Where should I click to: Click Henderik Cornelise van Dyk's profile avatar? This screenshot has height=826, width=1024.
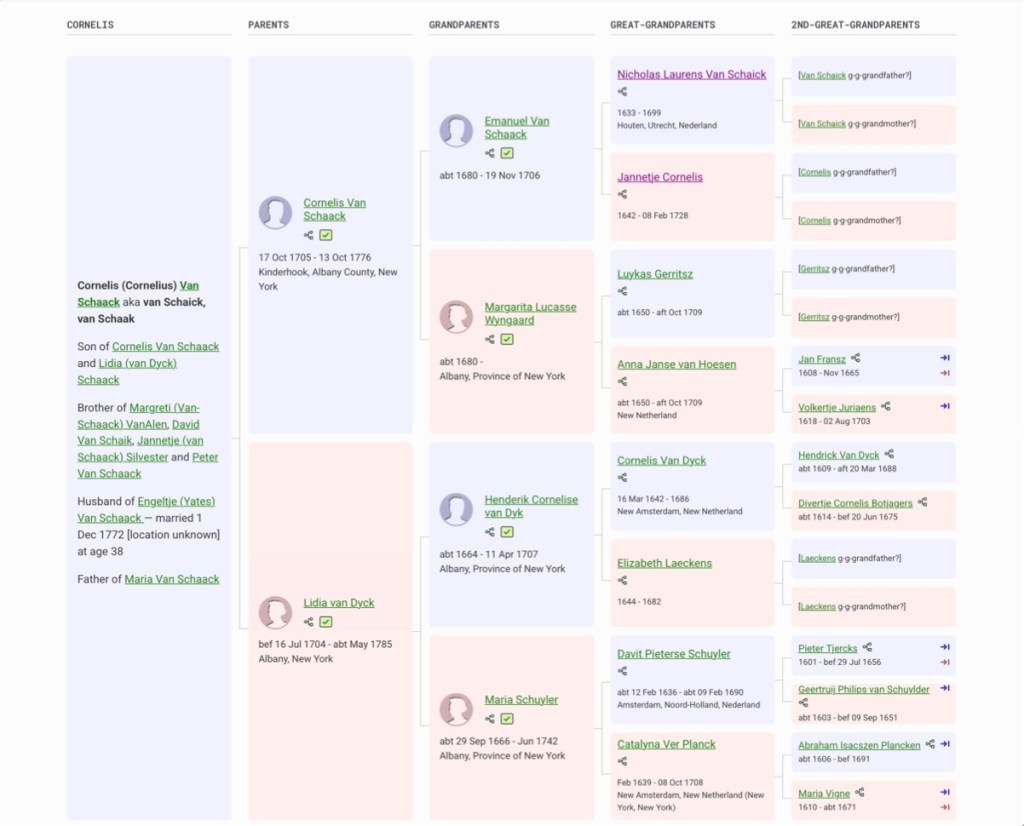click(x=456, y=509)
